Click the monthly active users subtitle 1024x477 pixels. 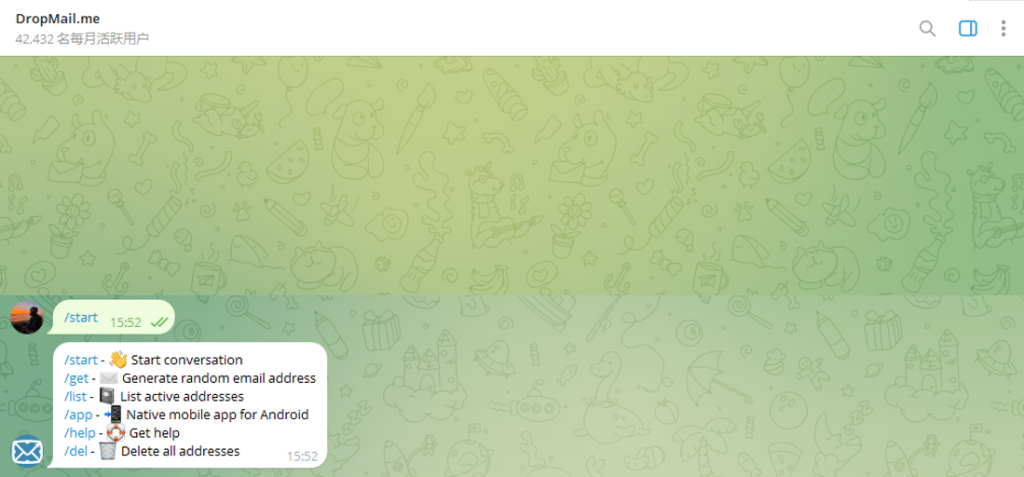[82, 39]
